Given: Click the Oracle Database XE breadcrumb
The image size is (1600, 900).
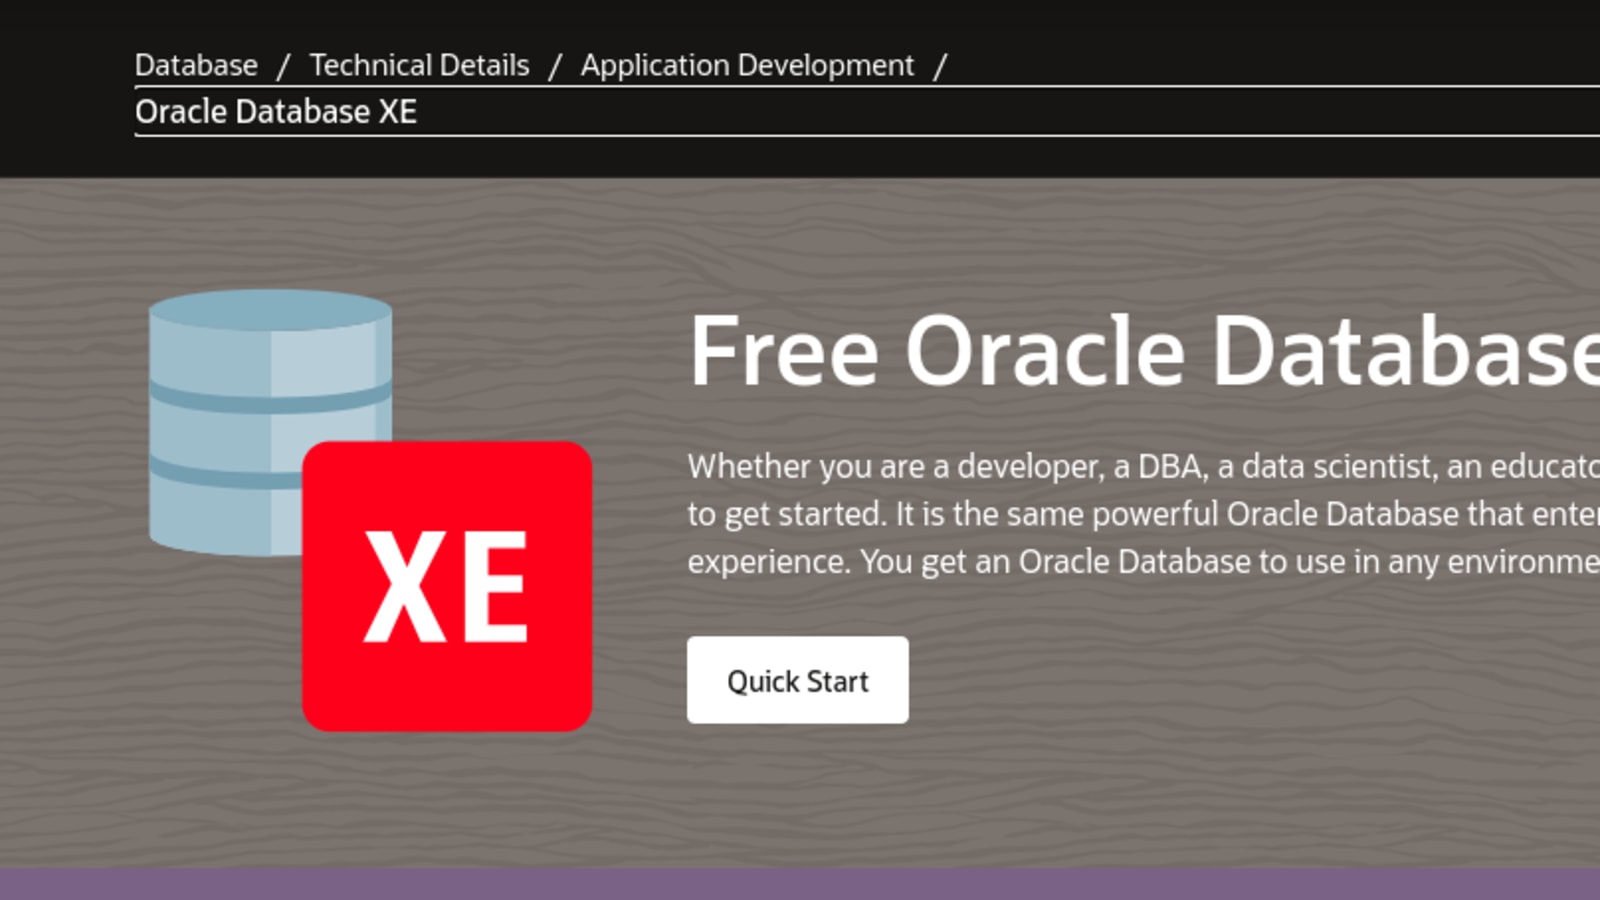Looking at the screenshot, I should (x=276, y=112).
